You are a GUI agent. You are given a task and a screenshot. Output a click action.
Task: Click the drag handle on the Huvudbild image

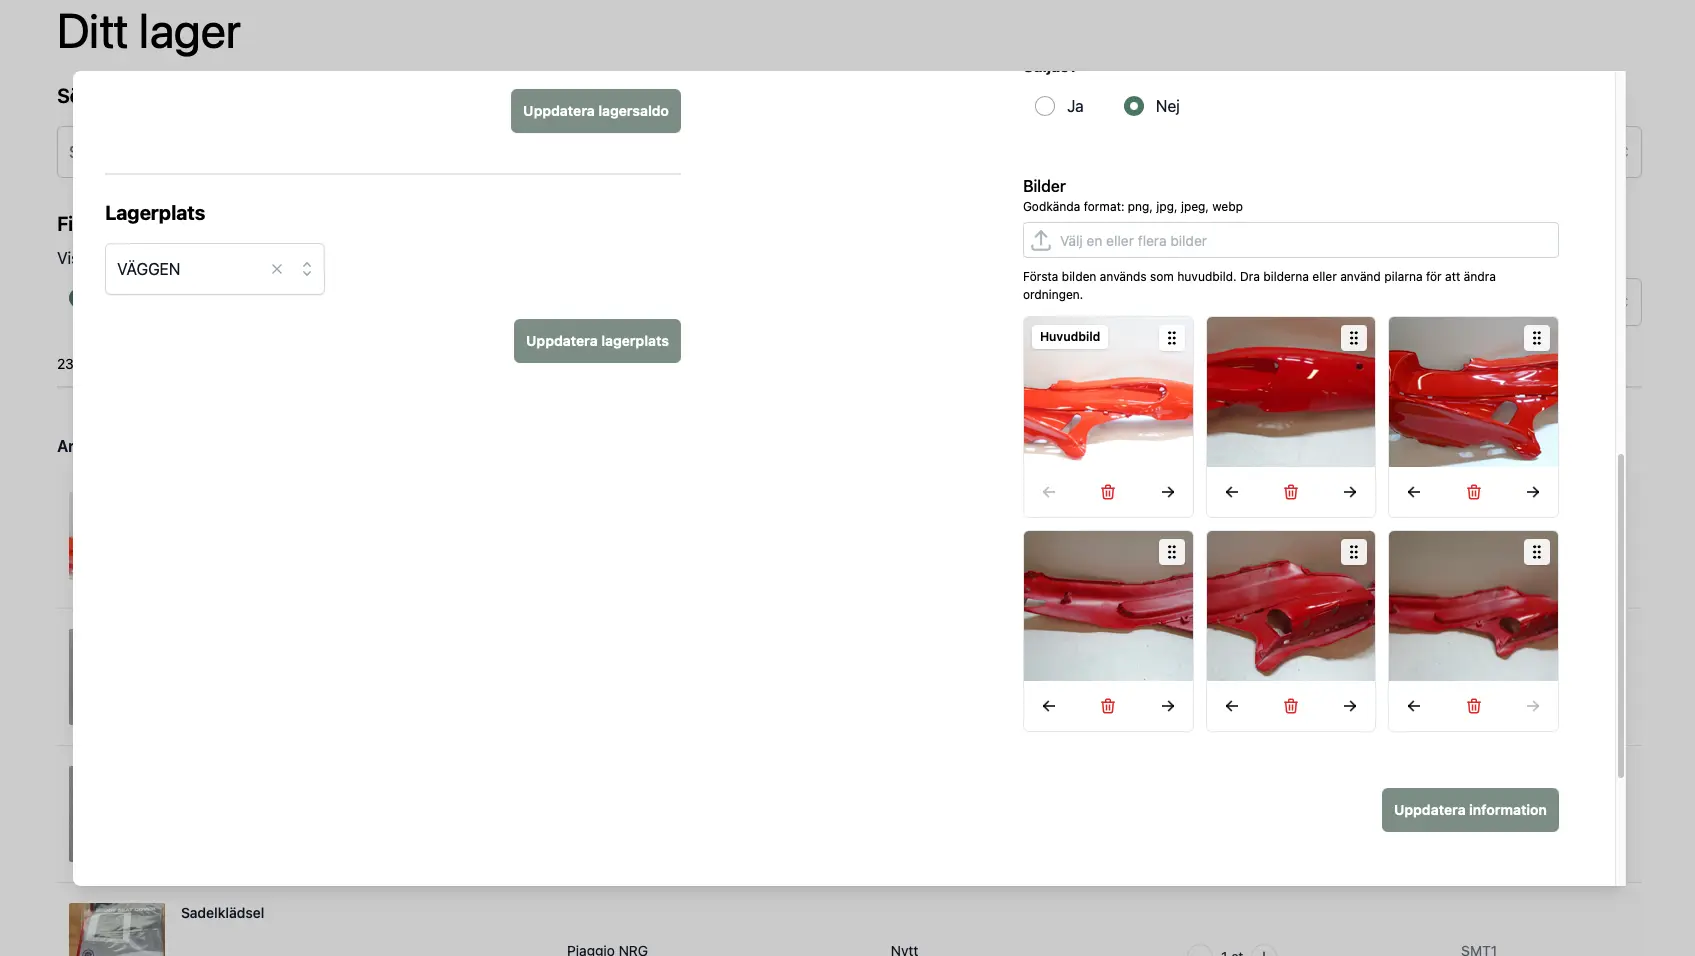pyautogui.click(x=1172, y=338)
